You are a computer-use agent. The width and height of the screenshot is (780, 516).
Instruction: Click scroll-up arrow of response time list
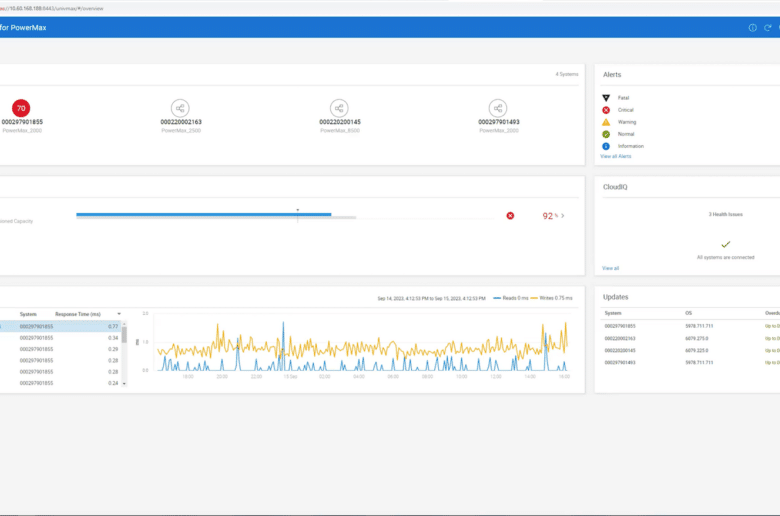pos(124,324)
